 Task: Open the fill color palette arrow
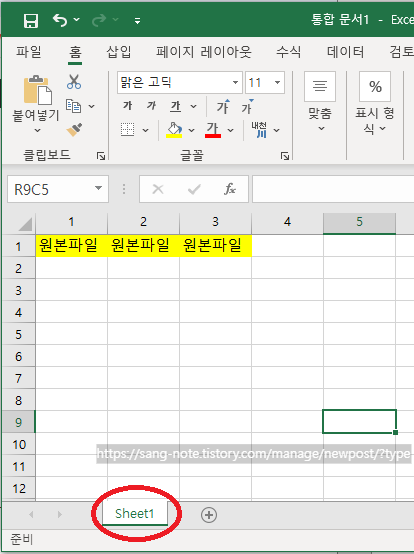click(x=191, y=130)
